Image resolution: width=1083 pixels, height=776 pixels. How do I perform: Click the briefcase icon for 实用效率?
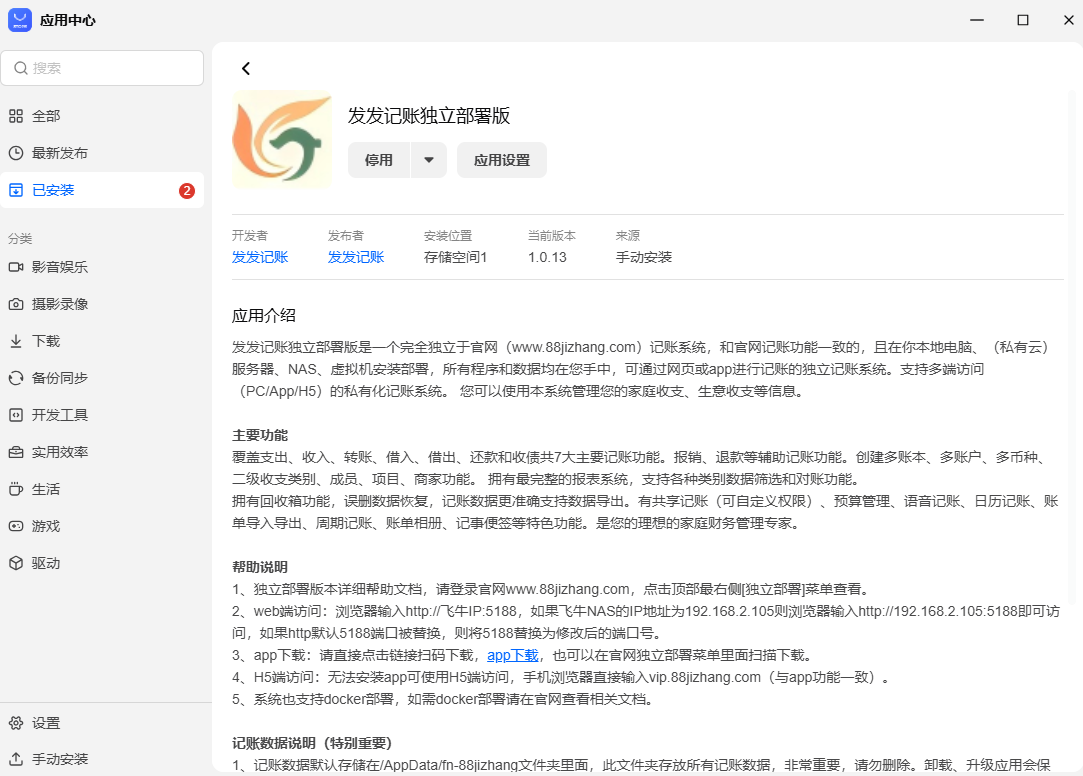click(16, 452)
